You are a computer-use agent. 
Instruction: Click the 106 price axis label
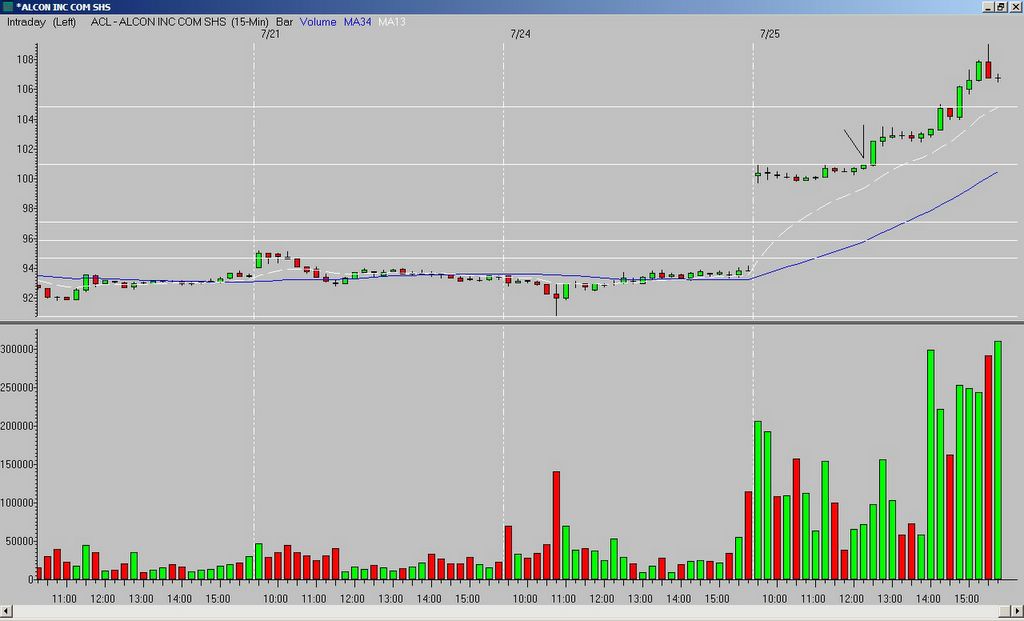pos(25,89)
